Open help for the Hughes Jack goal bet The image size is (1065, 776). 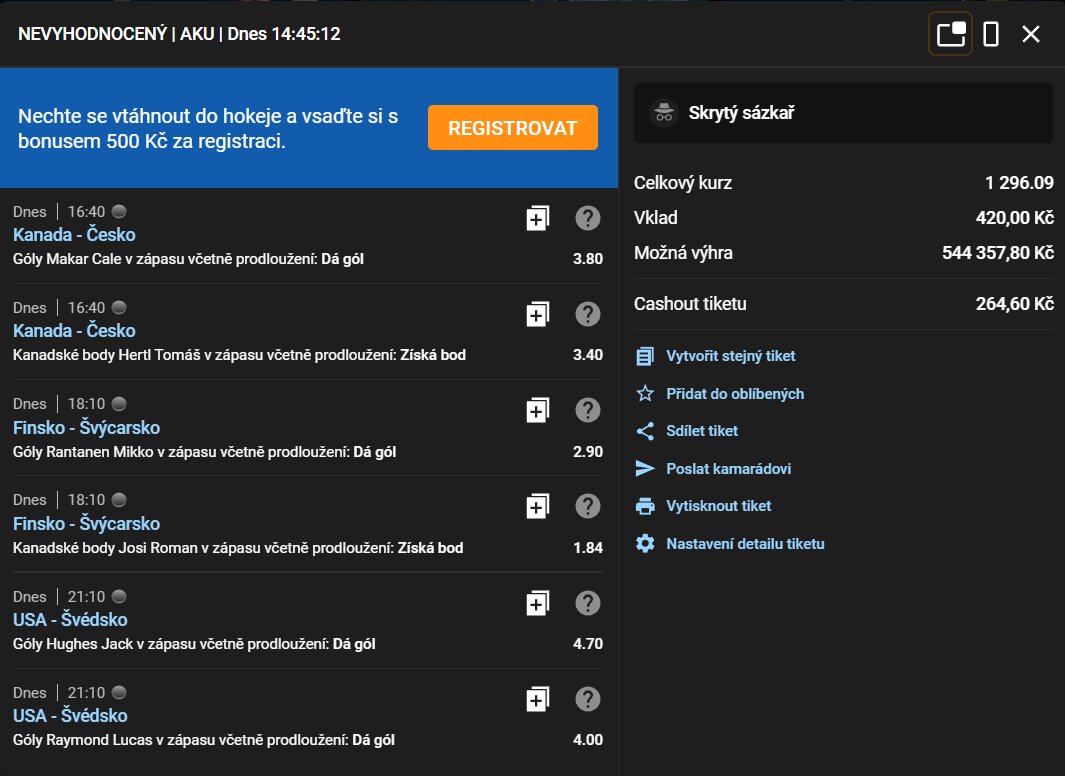(588, 603)
